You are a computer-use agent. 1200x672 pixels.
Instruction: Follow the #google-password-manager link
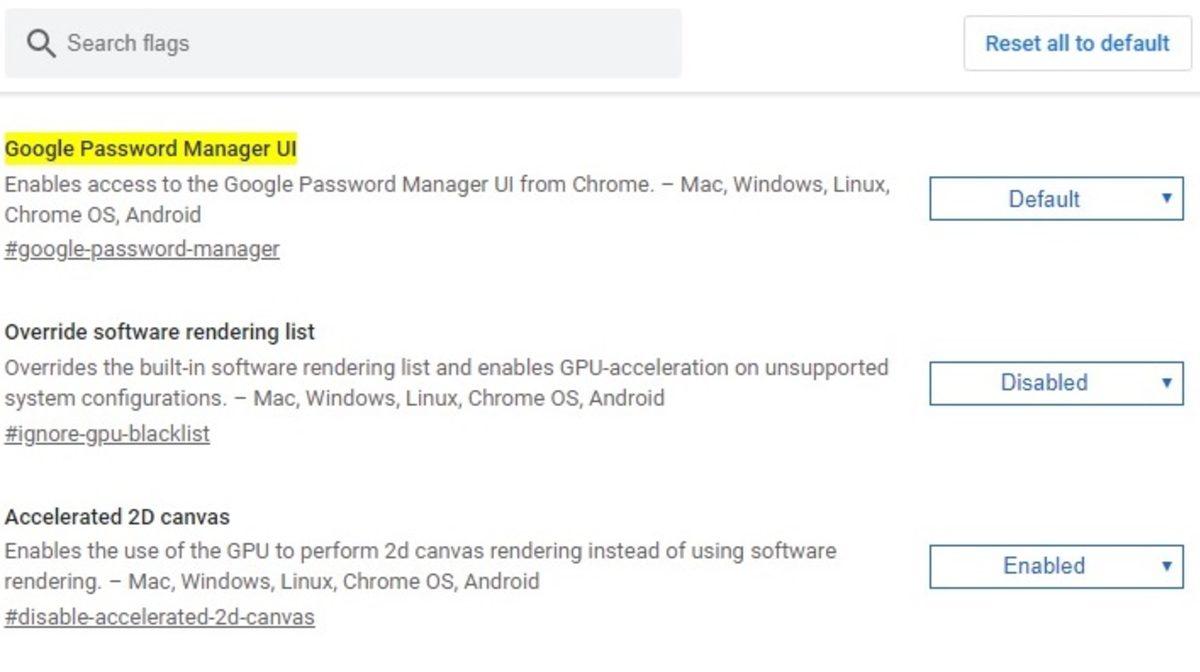point(141,249)
